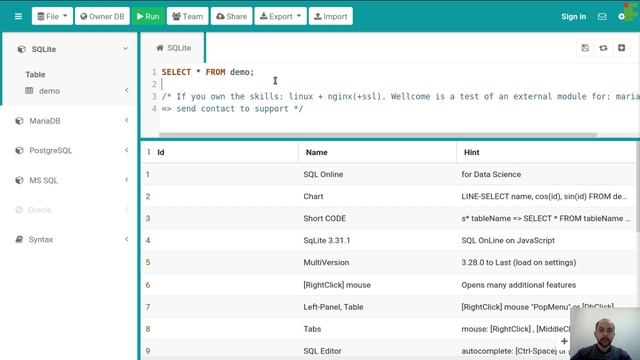Click the PostgreSQL cube icon

(x=19, y=151)
